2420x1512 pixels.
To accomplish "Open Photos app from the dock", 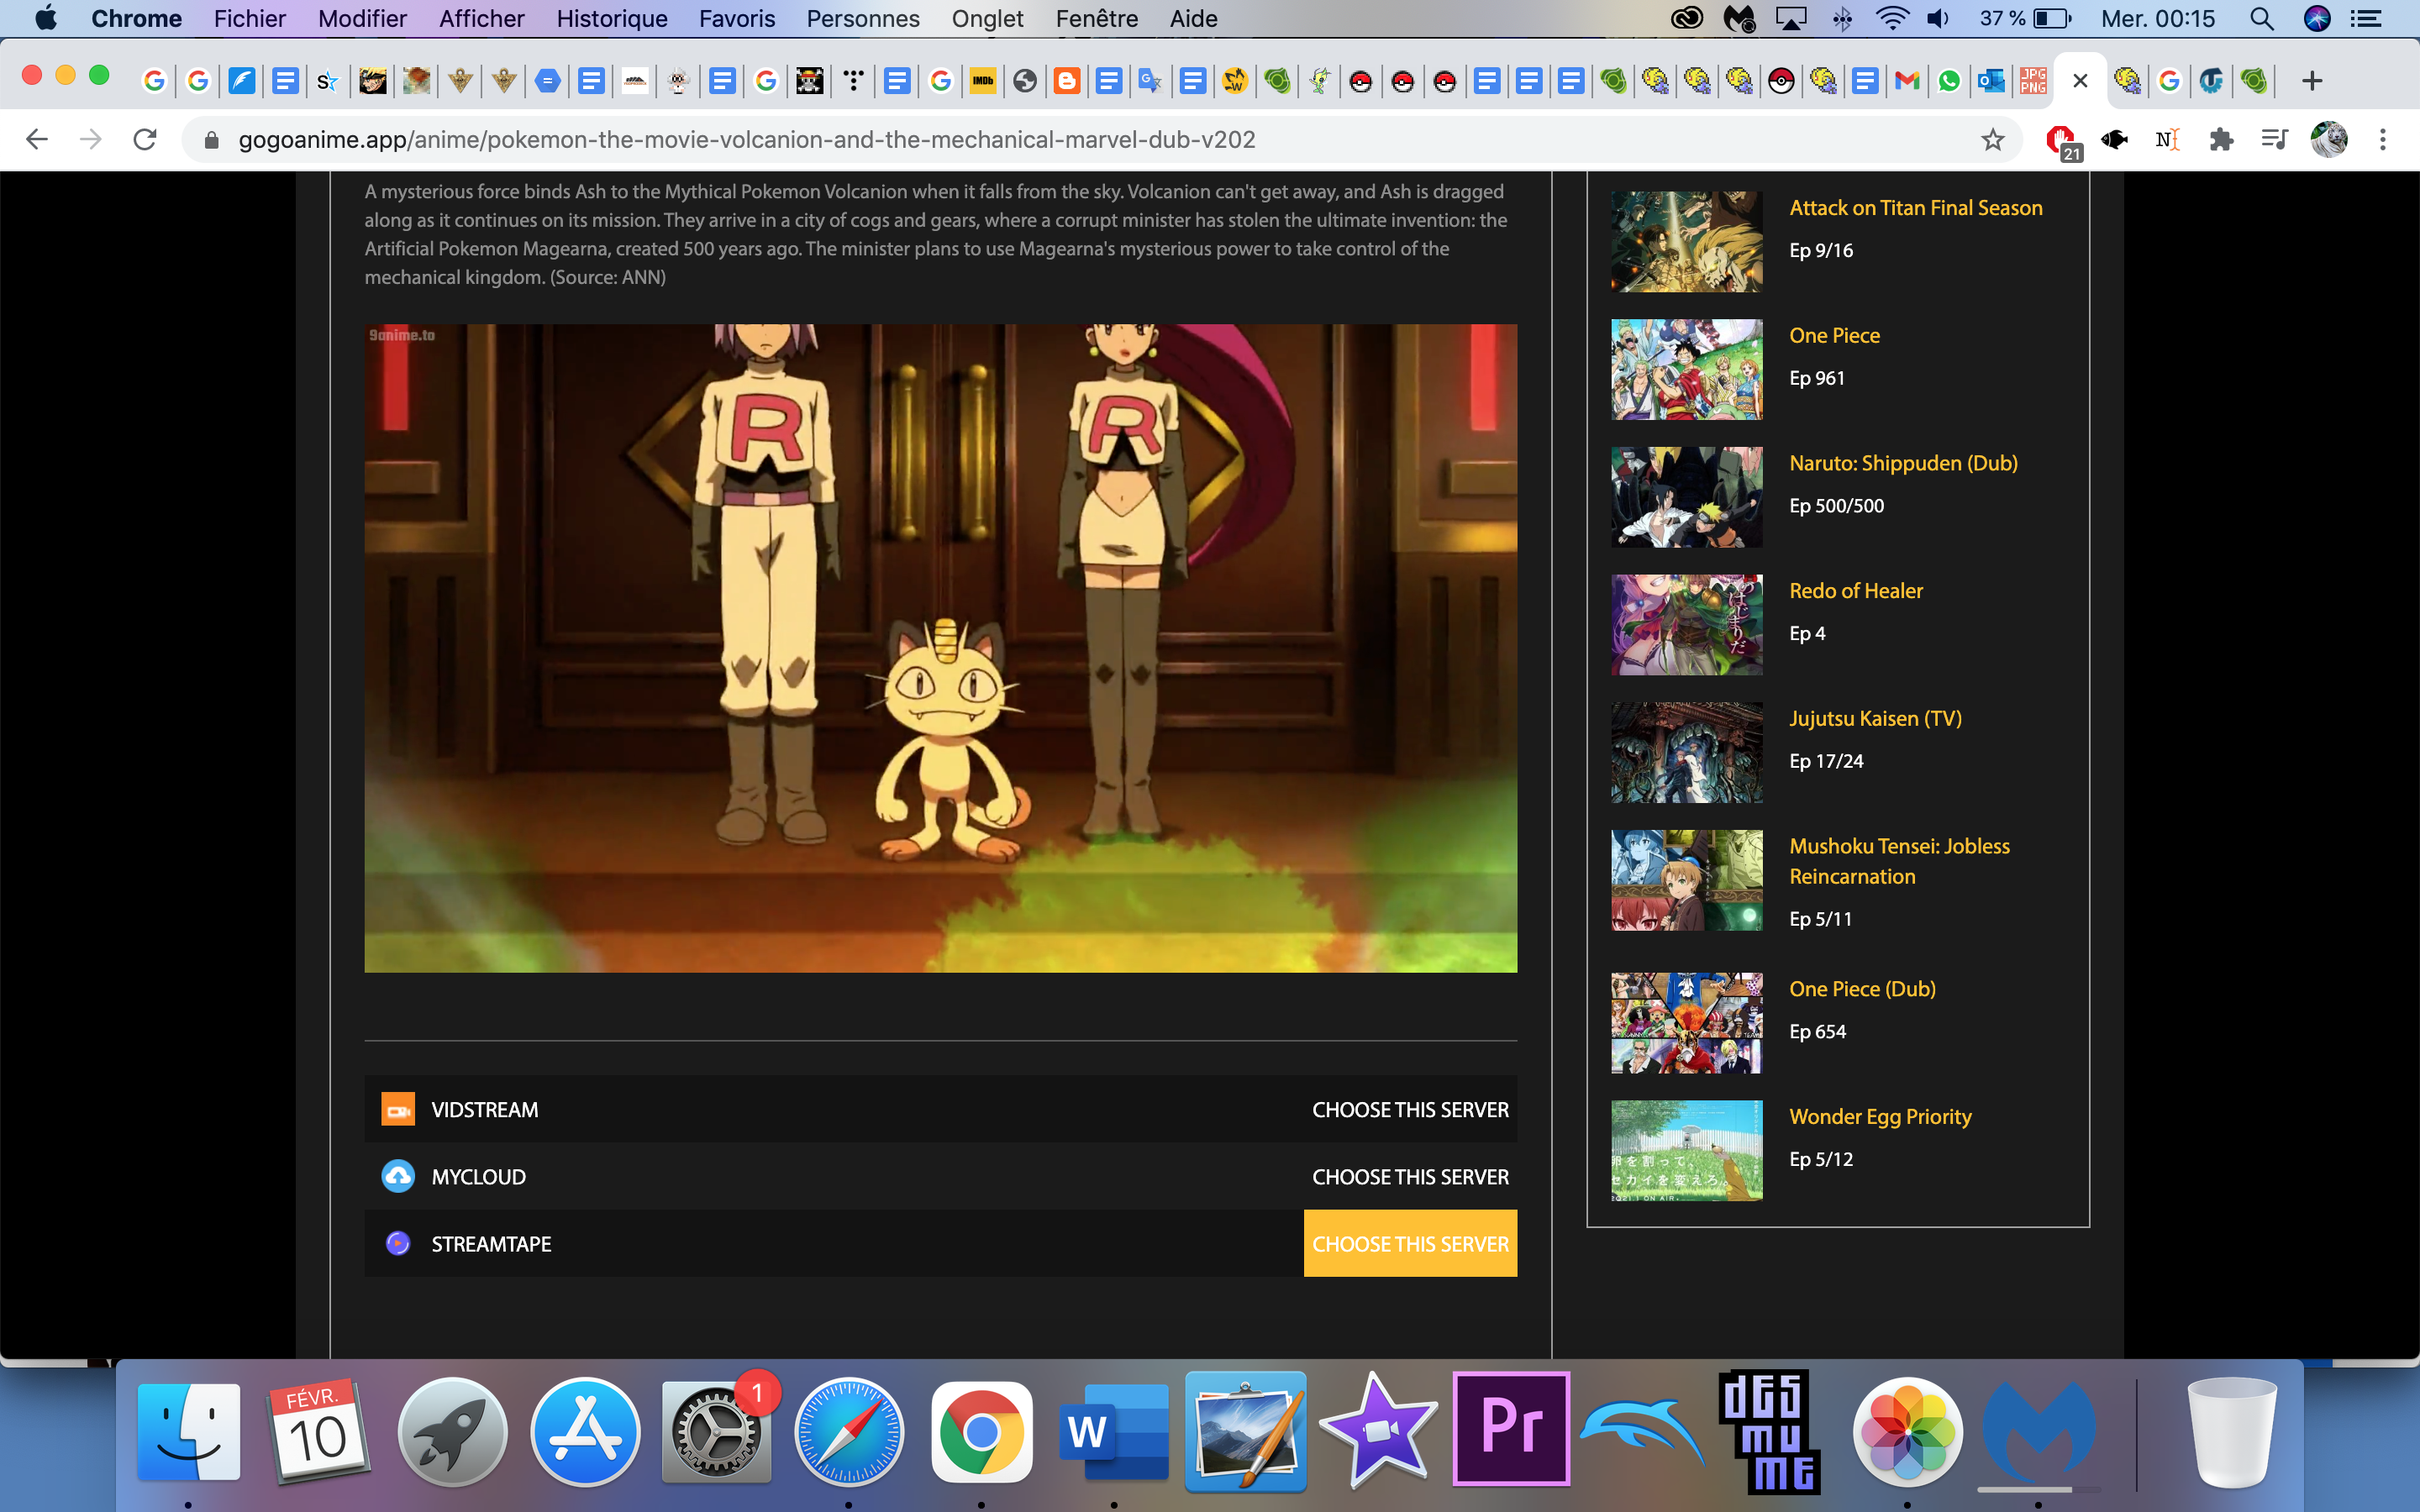I will (x=1907, y=1432).
